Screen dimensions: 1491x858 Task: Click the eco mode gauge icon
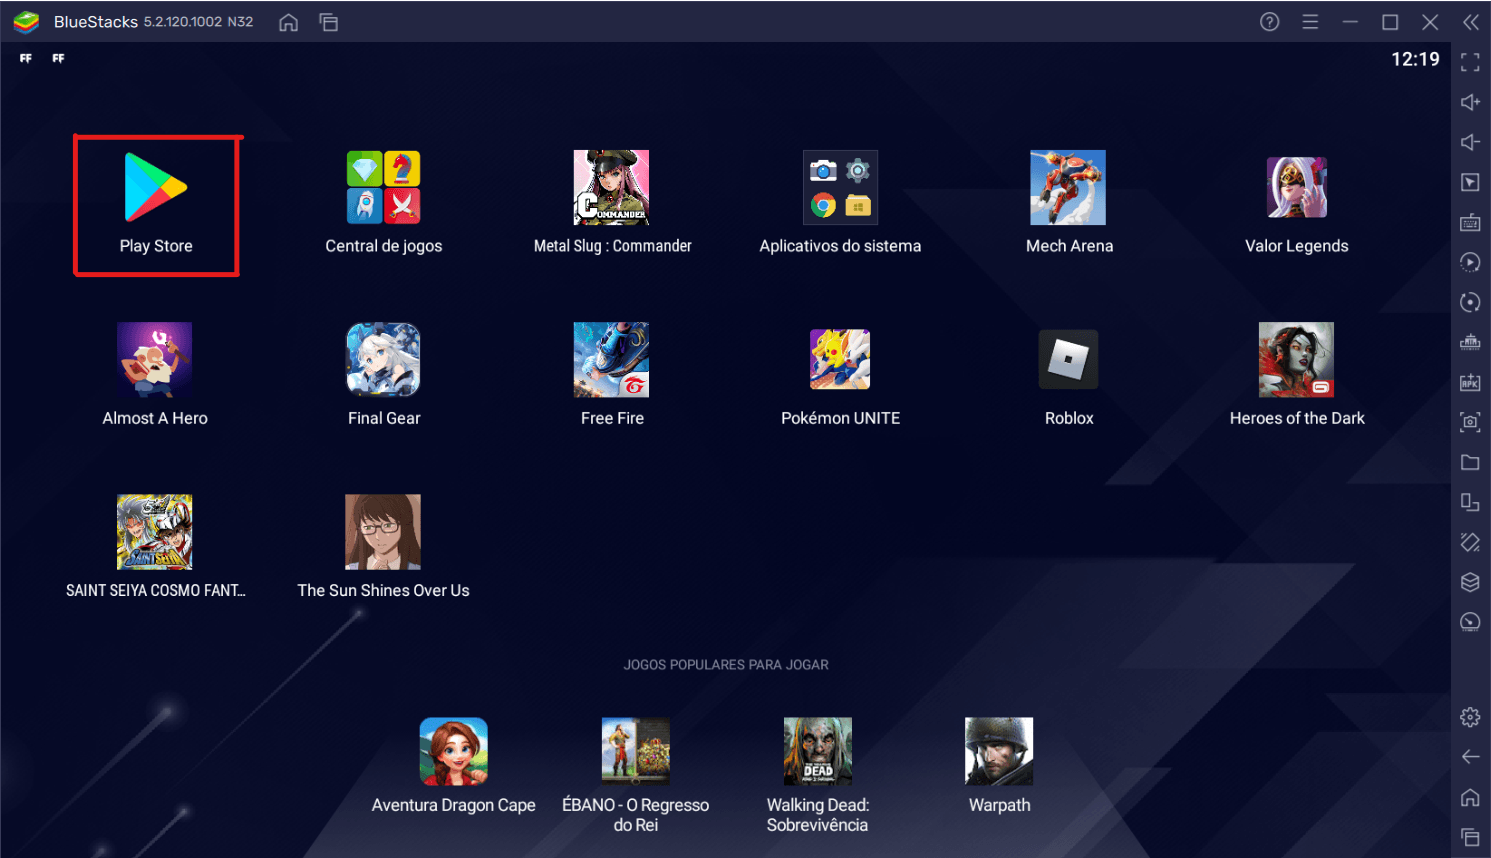(x=1470, y=622)
